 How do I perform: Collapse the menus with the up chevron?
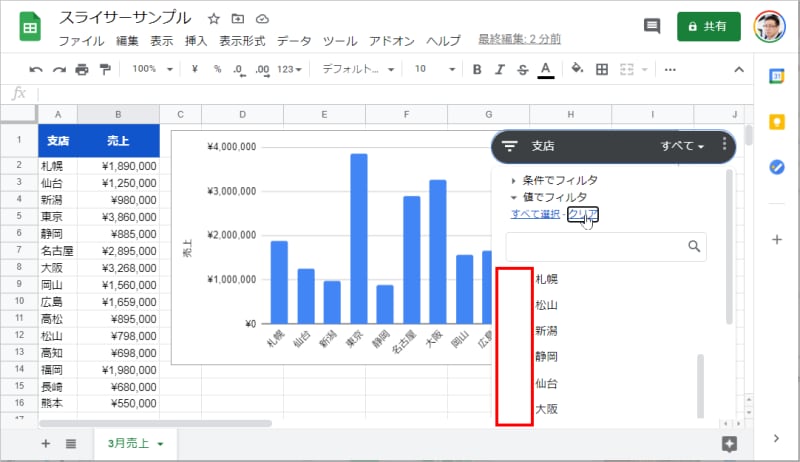tap(739, 69)
